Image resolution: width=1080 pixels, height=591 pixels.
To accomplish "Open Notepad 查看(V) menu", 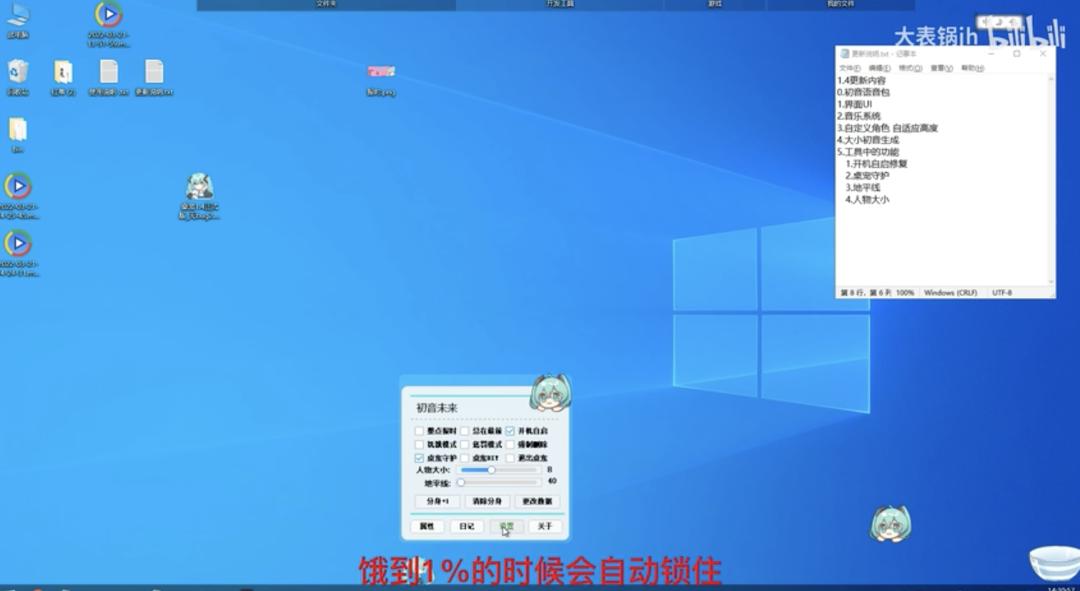I will click(941, 68).
